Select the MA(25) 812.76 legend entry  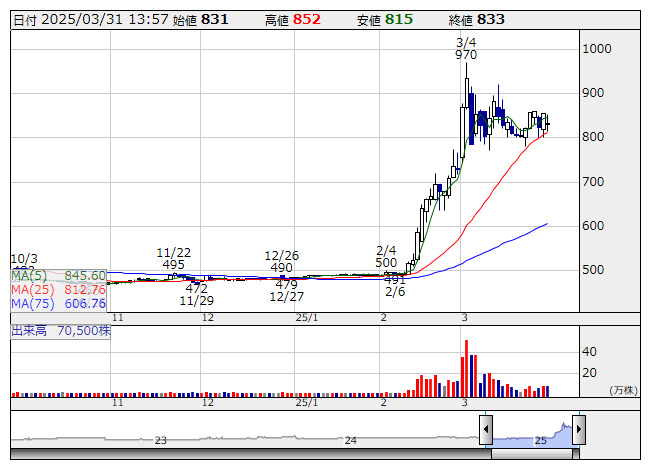click(59, 289)
